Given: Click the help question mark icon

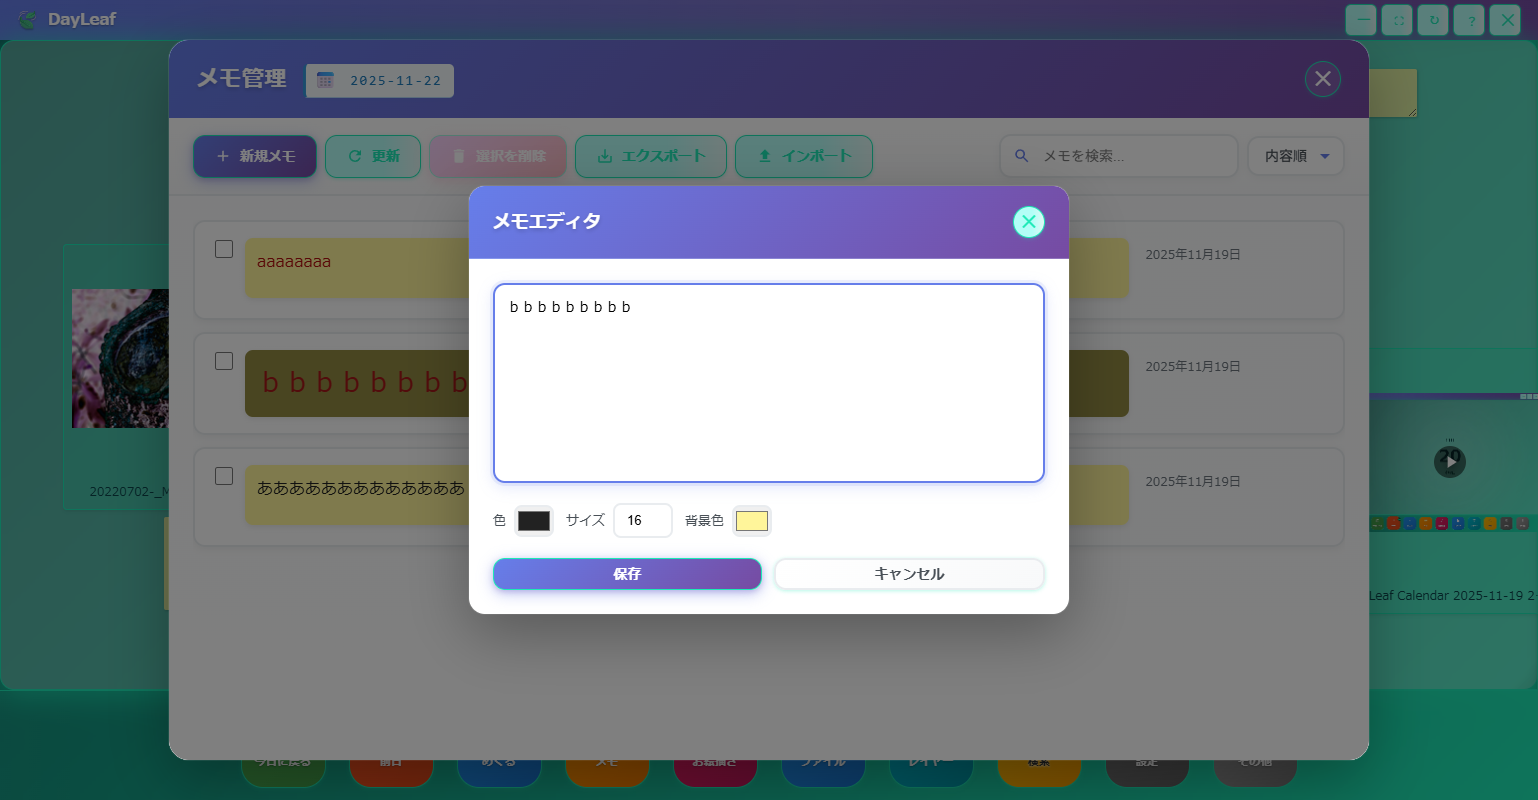Looking at the screenshot, I should 1469,20.
